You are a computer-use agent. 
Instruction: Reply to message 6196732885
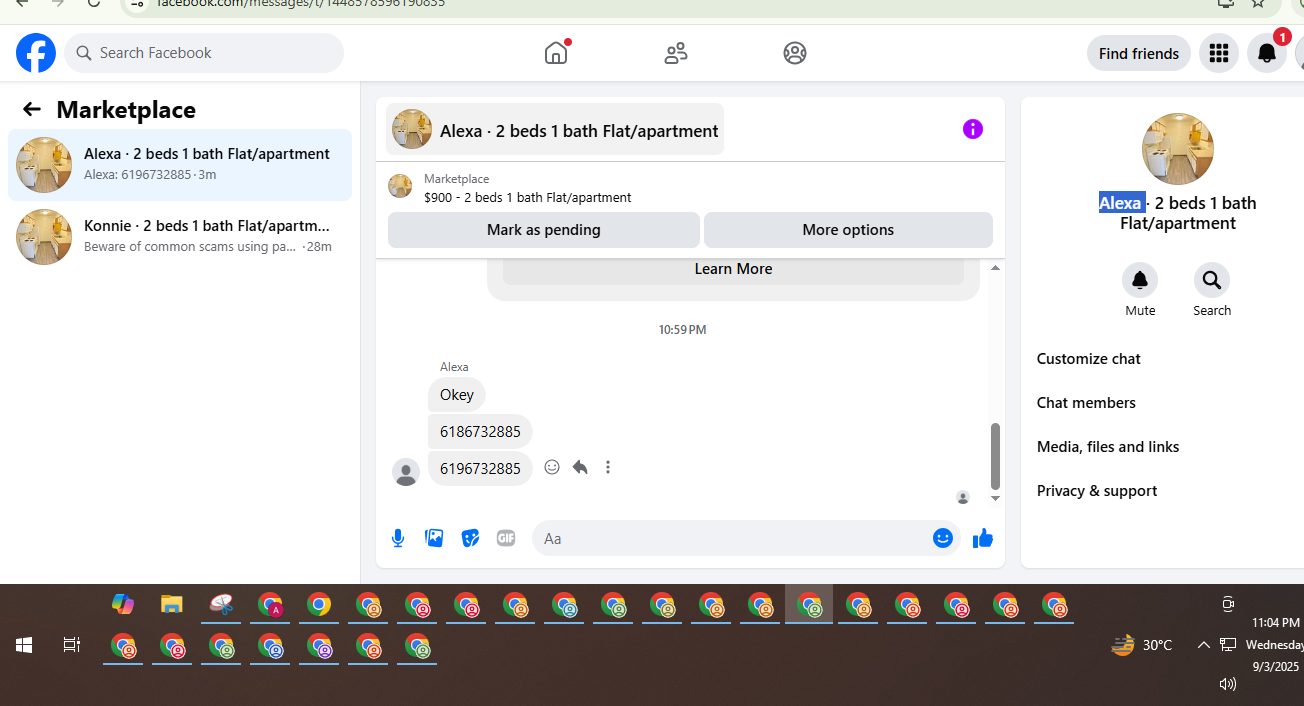point(580,467)
